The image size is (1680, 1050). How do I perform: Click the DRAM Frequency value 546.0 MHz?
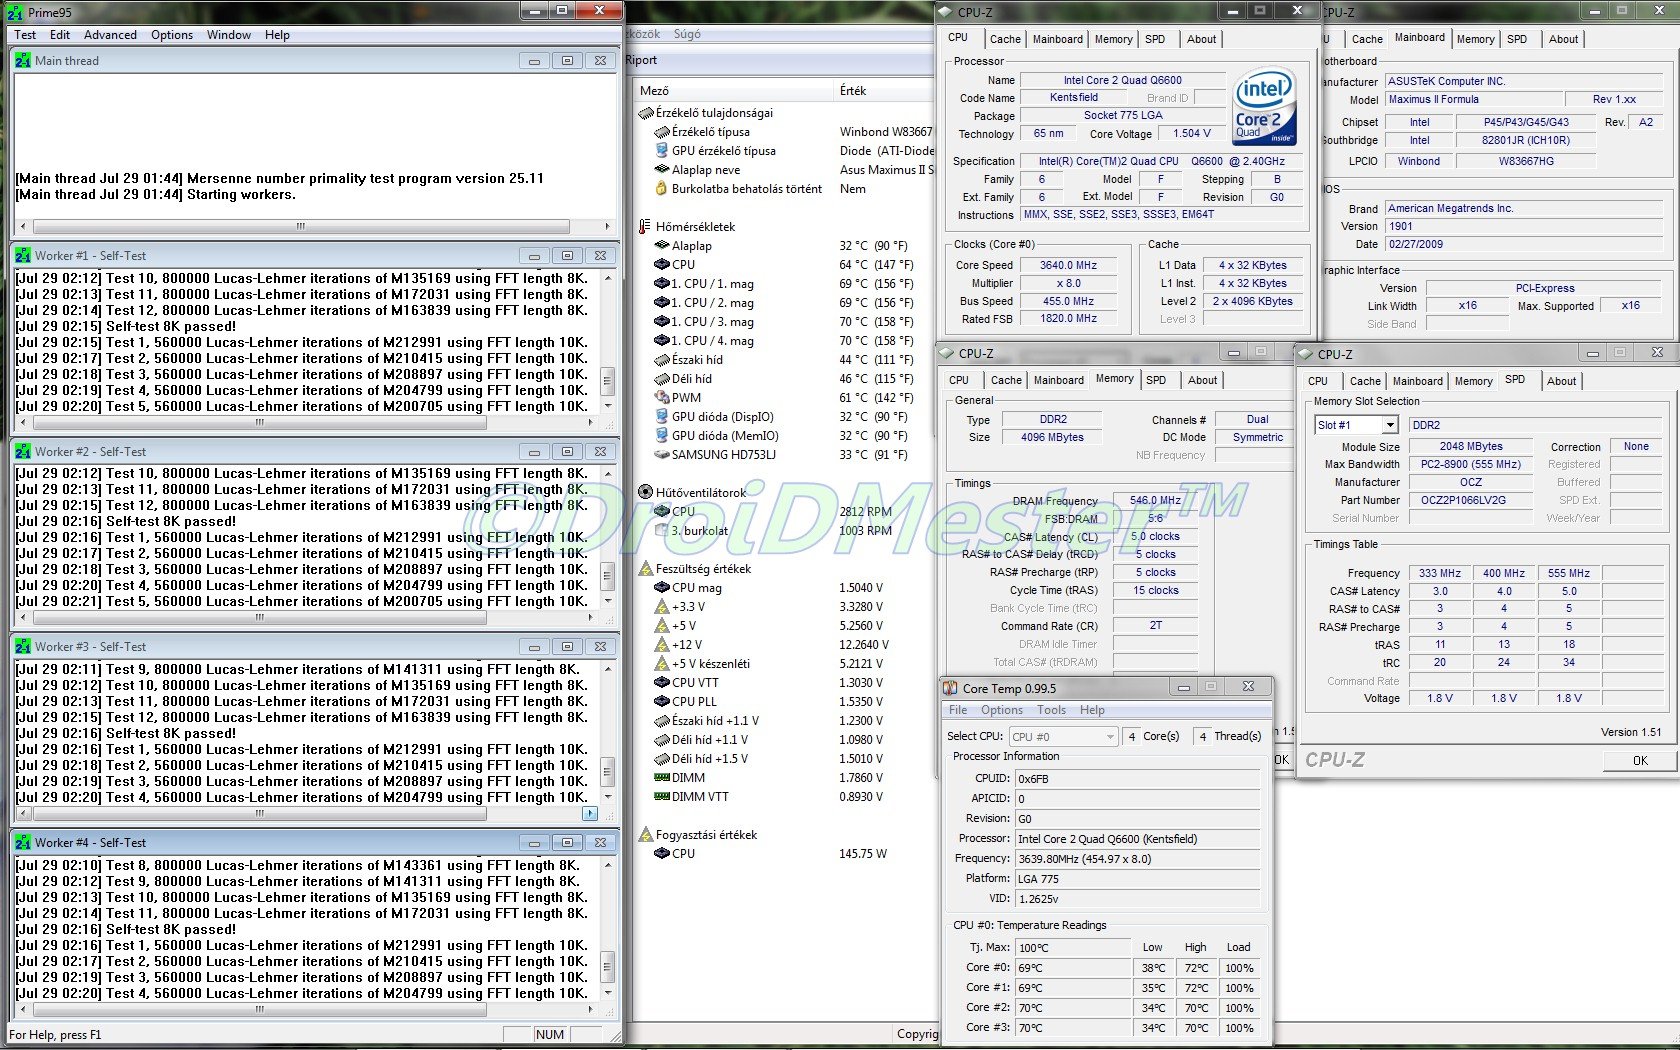click(x=1155, y=501)
